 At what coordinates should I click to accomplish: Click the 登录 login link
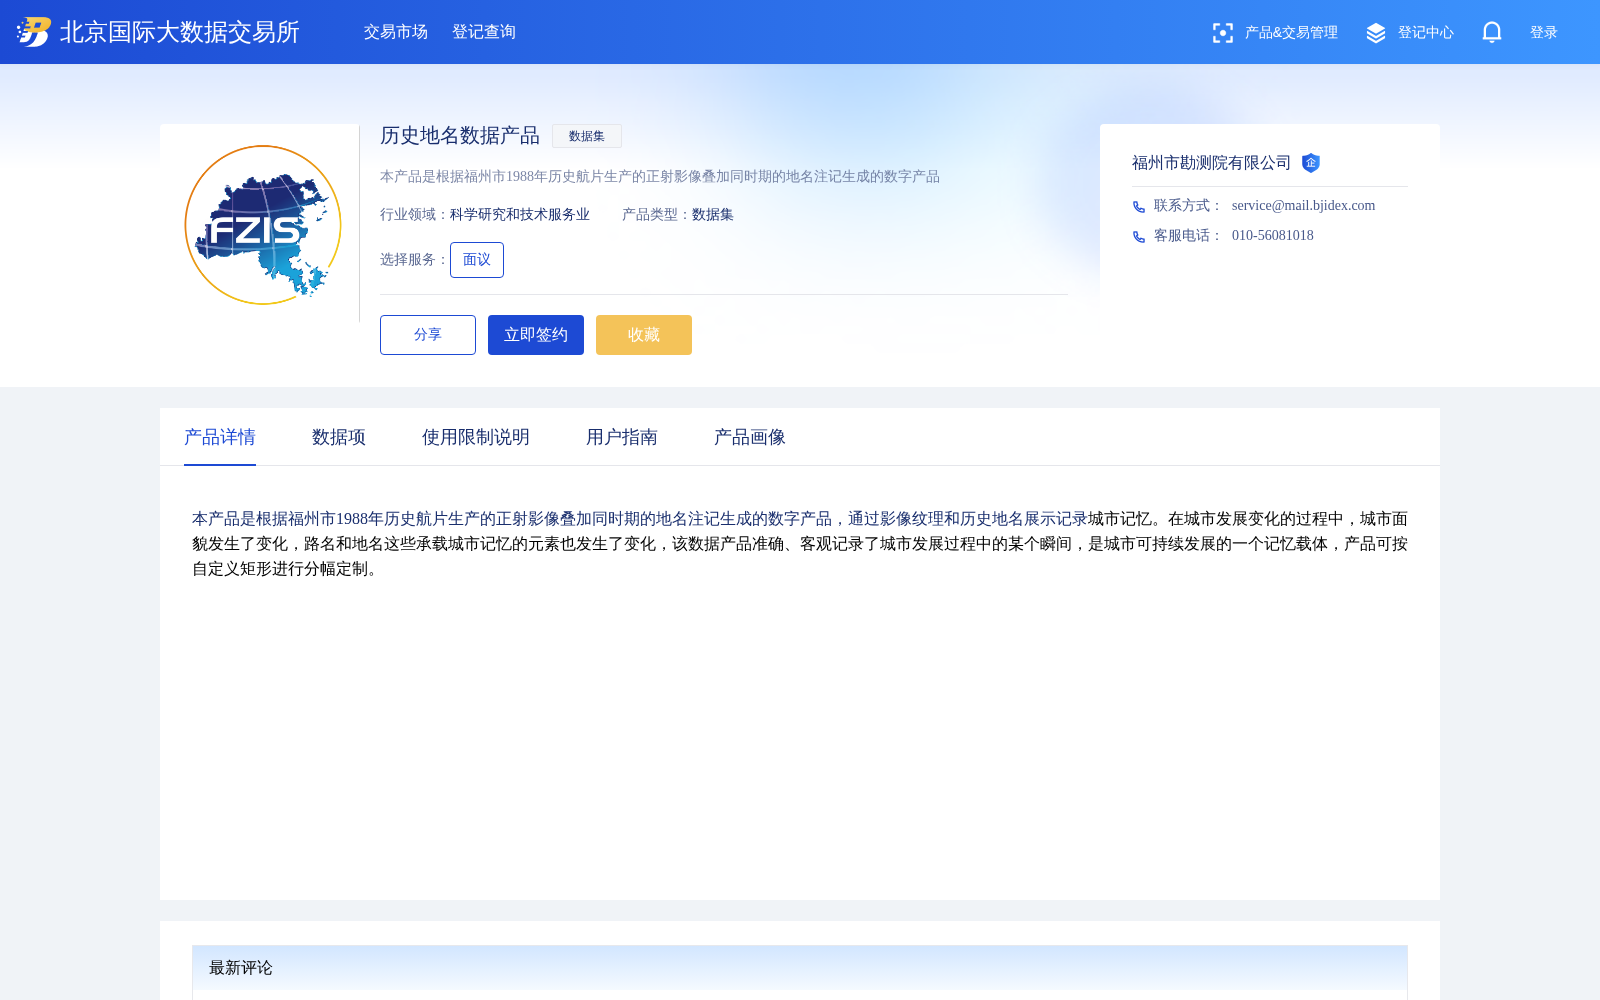[x=1544, y=33]
